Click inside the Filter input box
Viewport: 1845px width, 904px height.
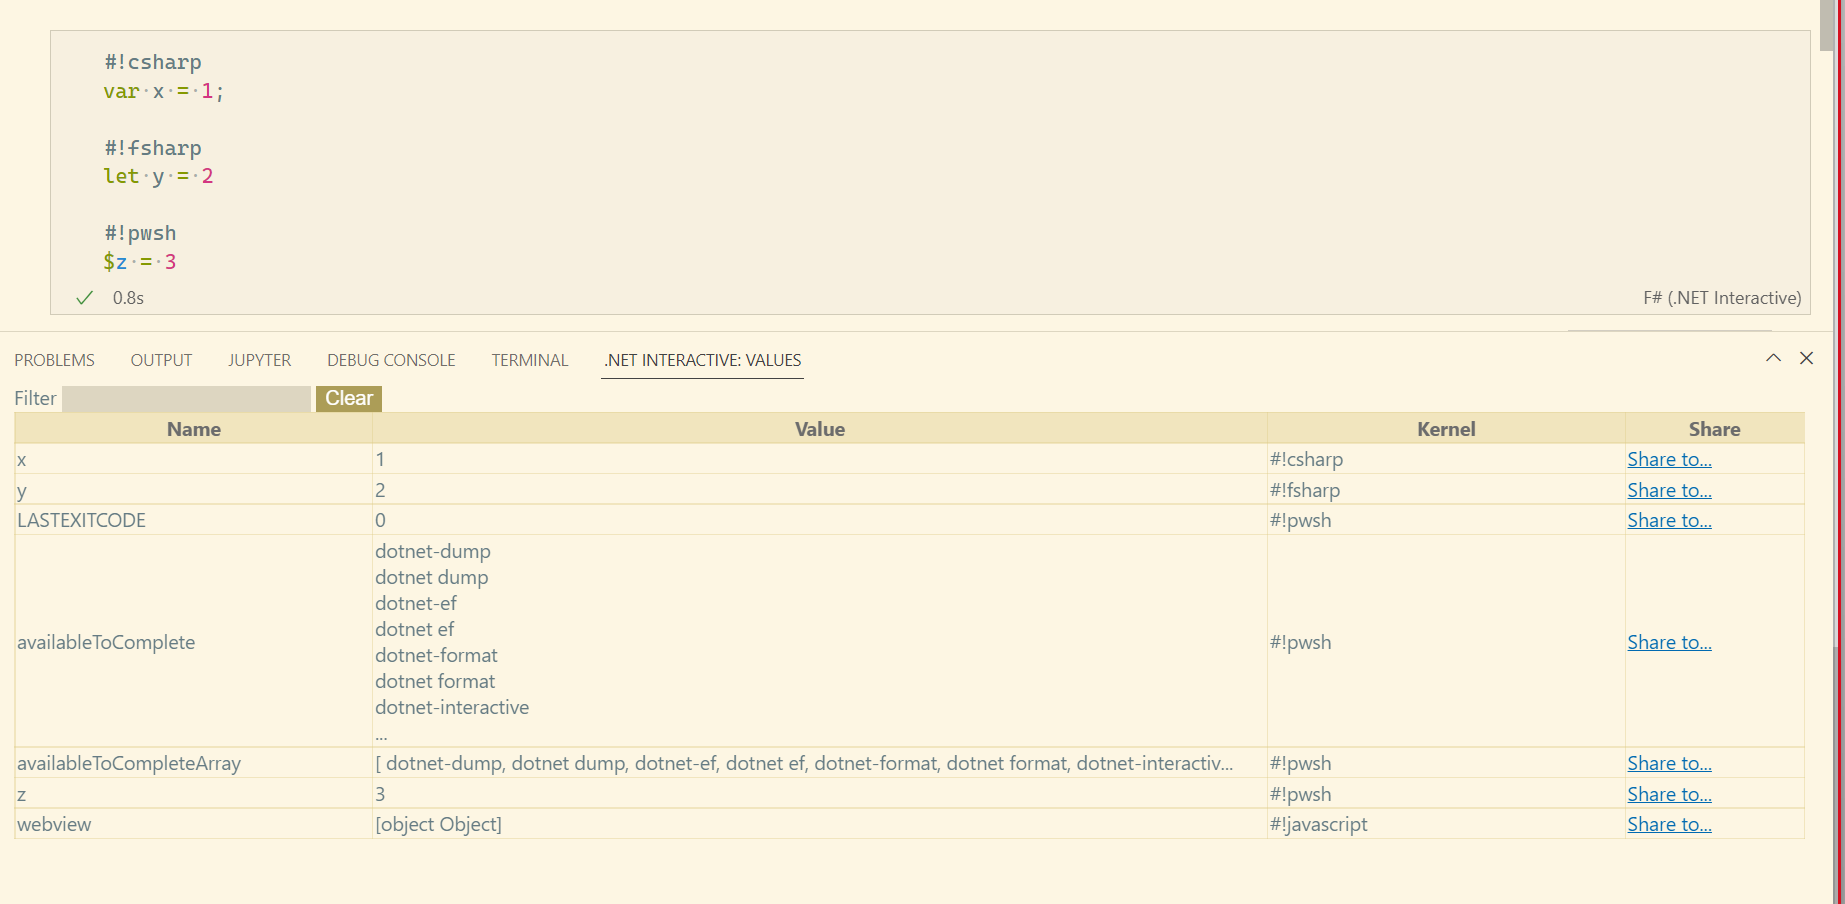coord(185,398)
